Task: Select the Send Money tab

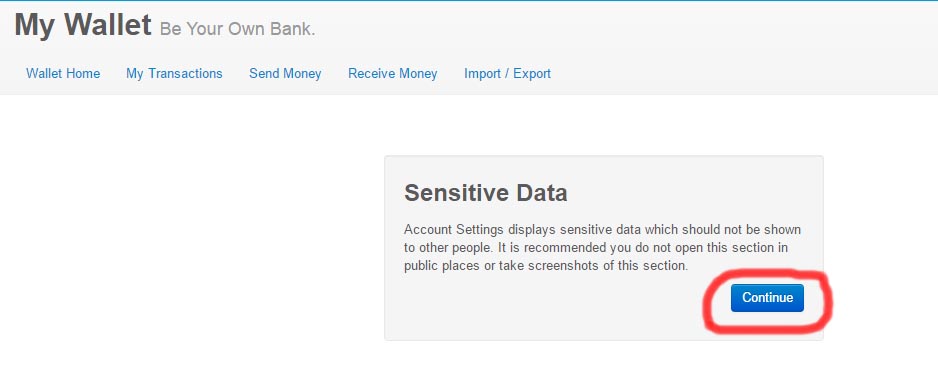Action: [285, 74]
